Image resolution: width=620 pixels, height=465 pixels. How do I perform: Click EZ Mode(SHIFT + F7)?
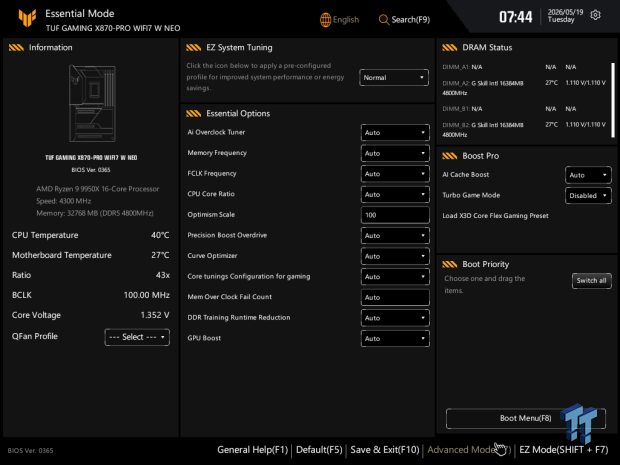pyautogui.click(x=563, y=450)
